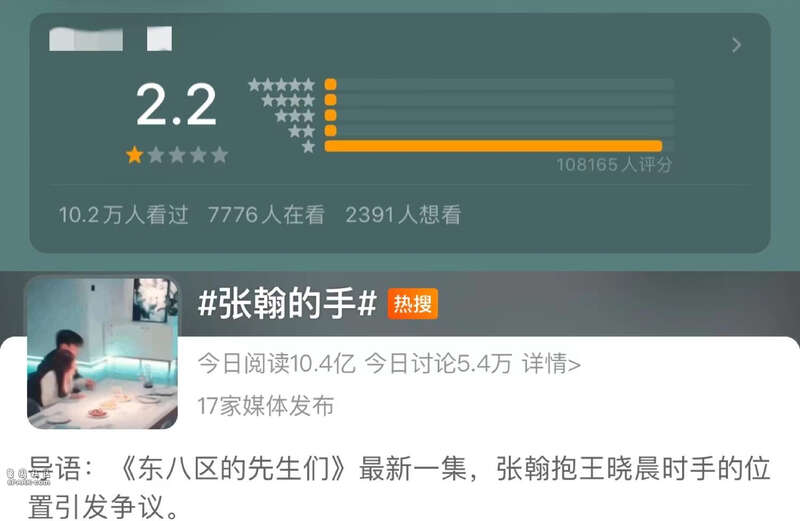Click the 热搜 hot search badge
The image size is (800, 521).
click(412, 304)
